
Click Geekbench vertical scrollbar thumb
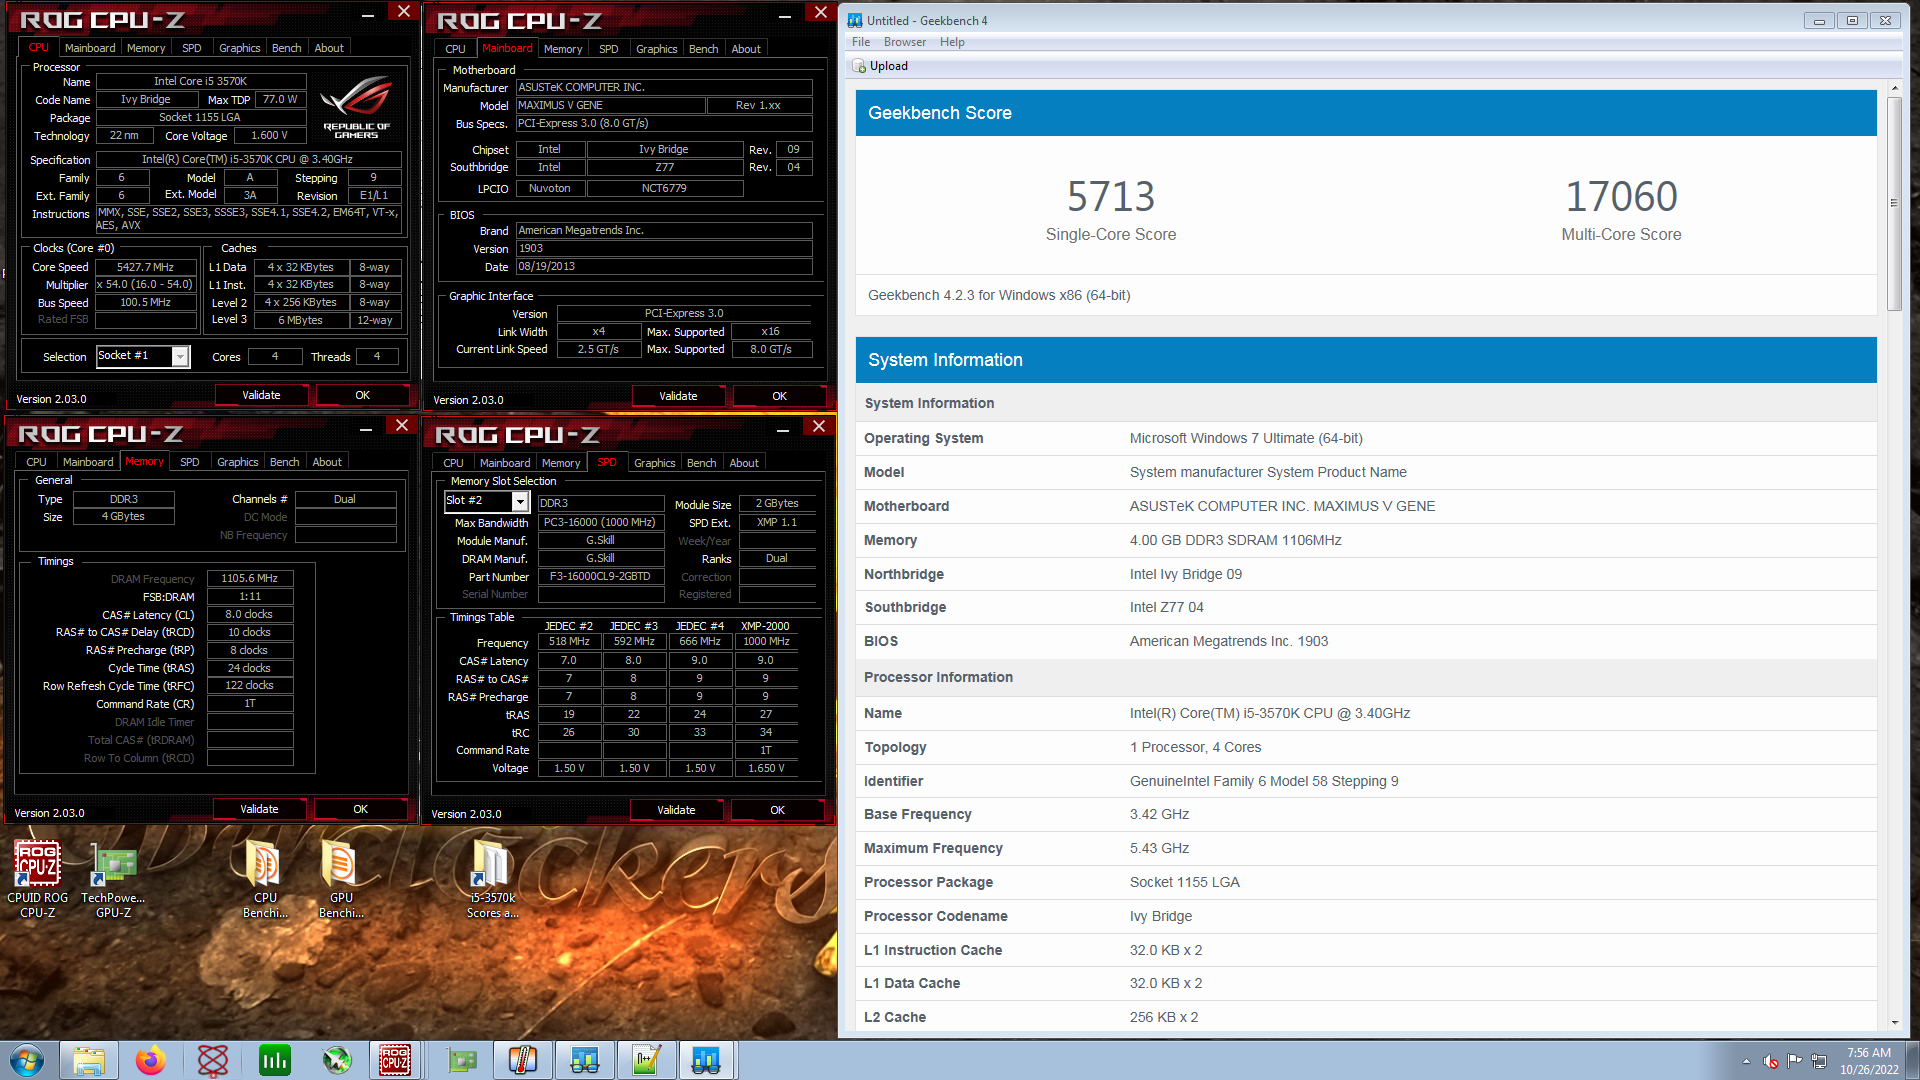click(x=1894, y=203)
